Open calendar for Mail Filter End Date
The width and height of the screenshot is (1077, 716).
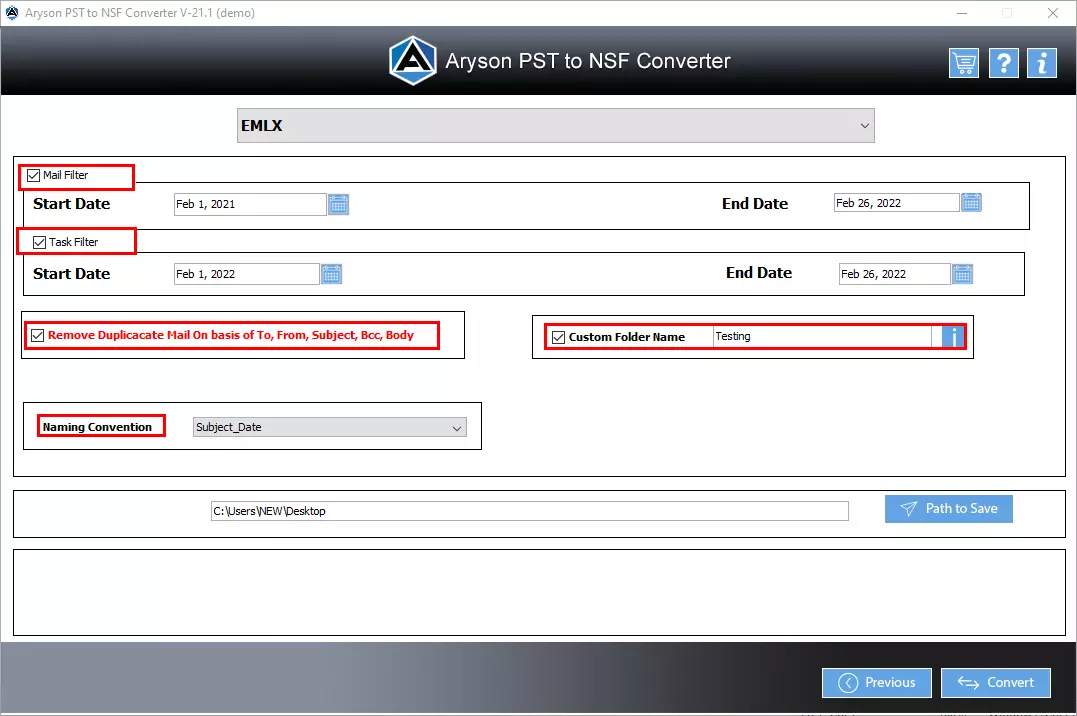(971, 203)
